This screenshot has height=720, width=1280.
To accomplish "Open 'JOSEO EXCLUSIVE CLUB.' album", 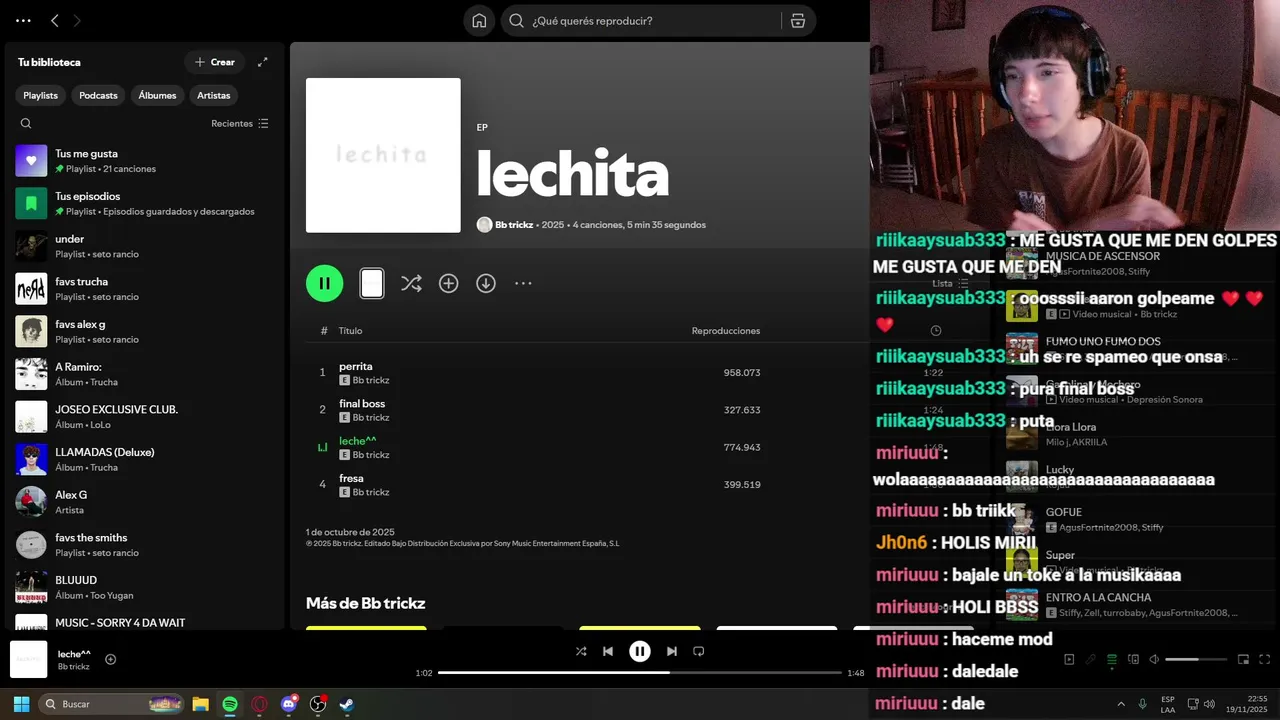I will (145, 417).
